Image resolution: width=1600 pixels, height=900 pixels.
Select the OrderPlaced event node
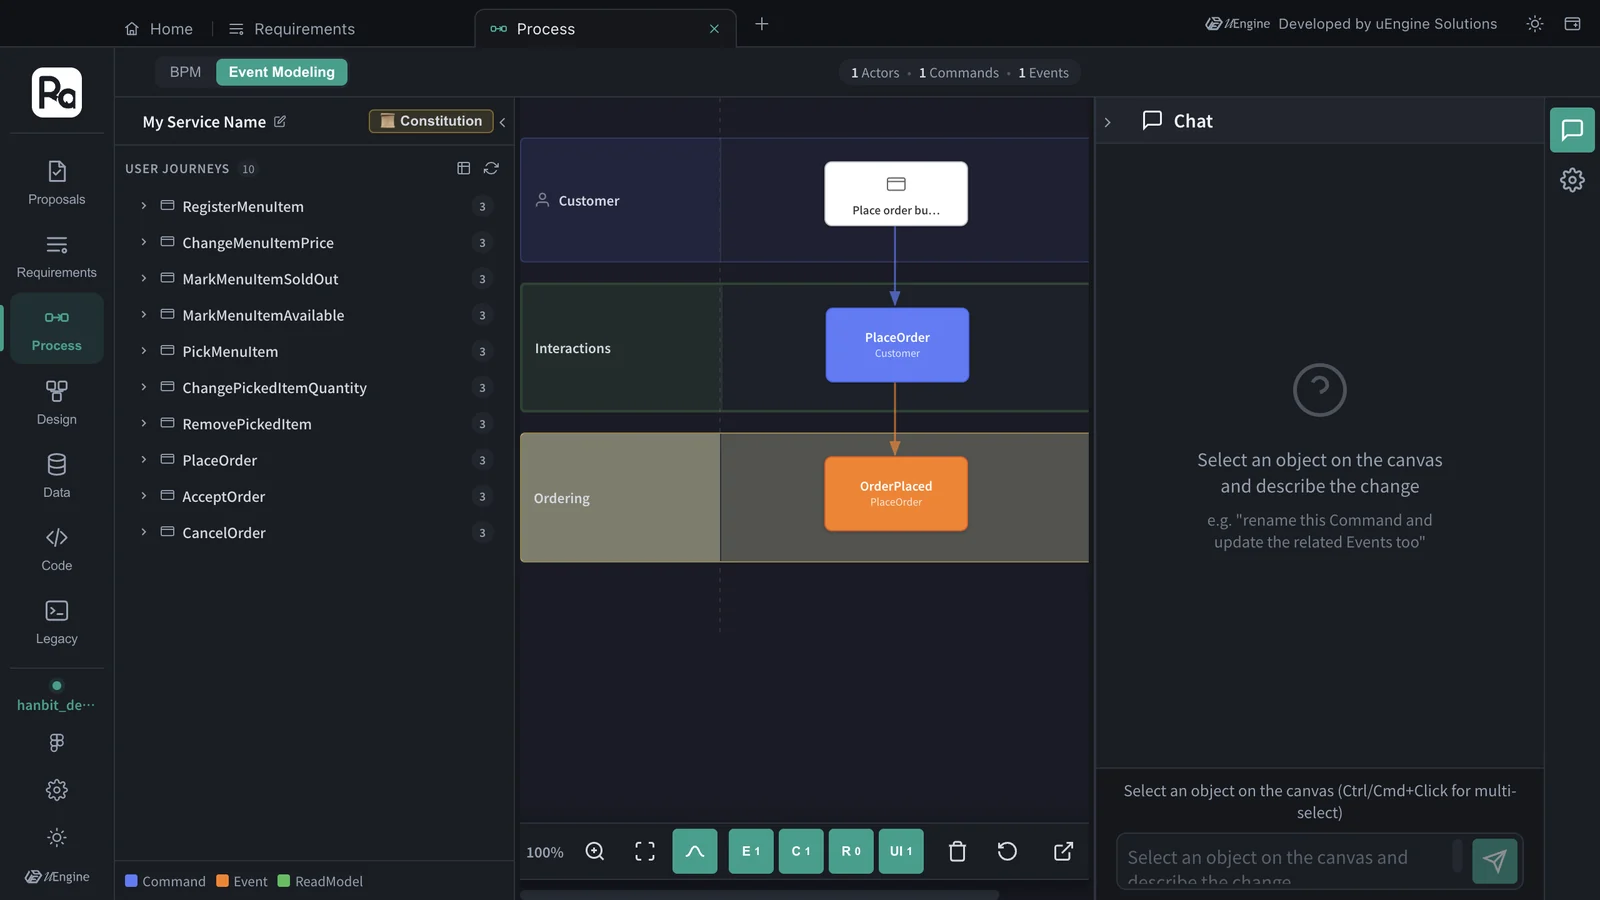(x=896, y=494)
